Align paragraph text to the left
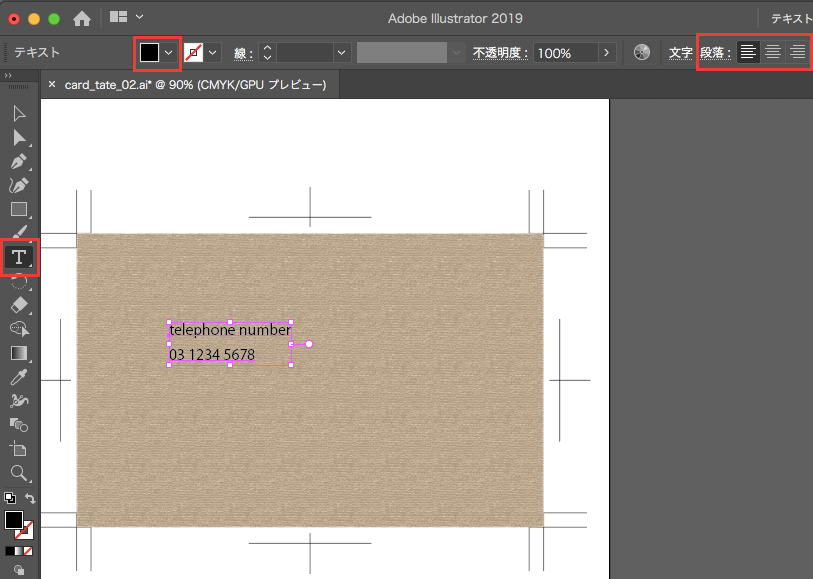Viewport: 813px width, 579px height. 748,52
